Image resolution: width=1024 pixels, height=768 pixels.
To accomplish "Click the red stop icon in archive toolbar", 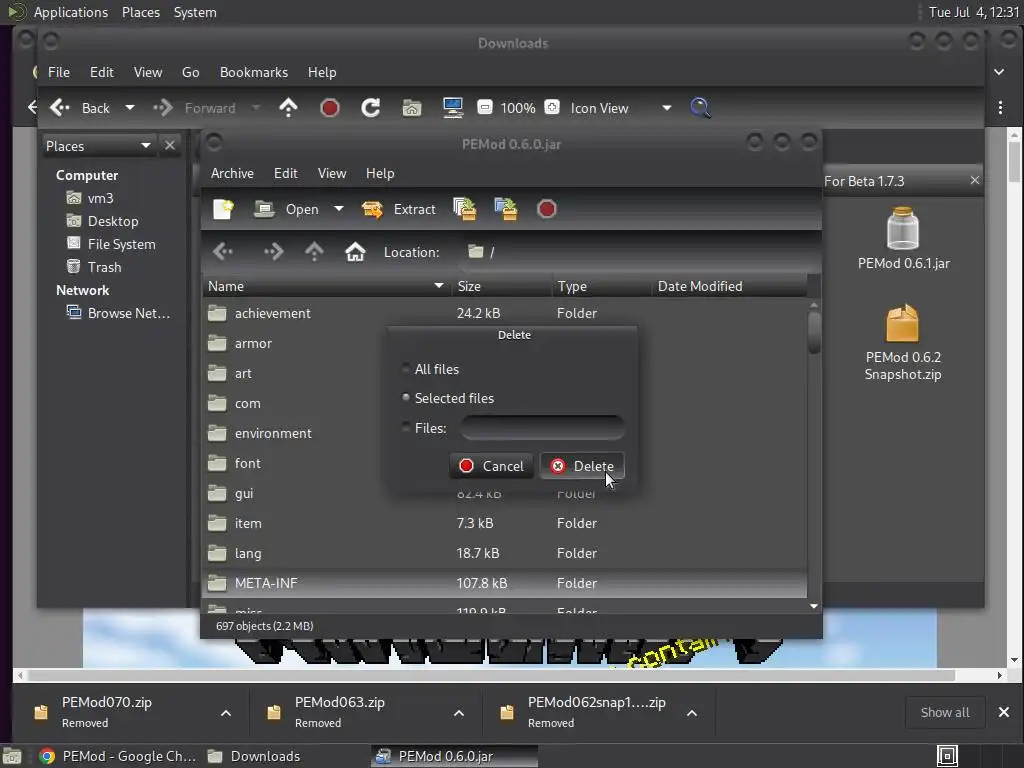I will coord(547,209).
